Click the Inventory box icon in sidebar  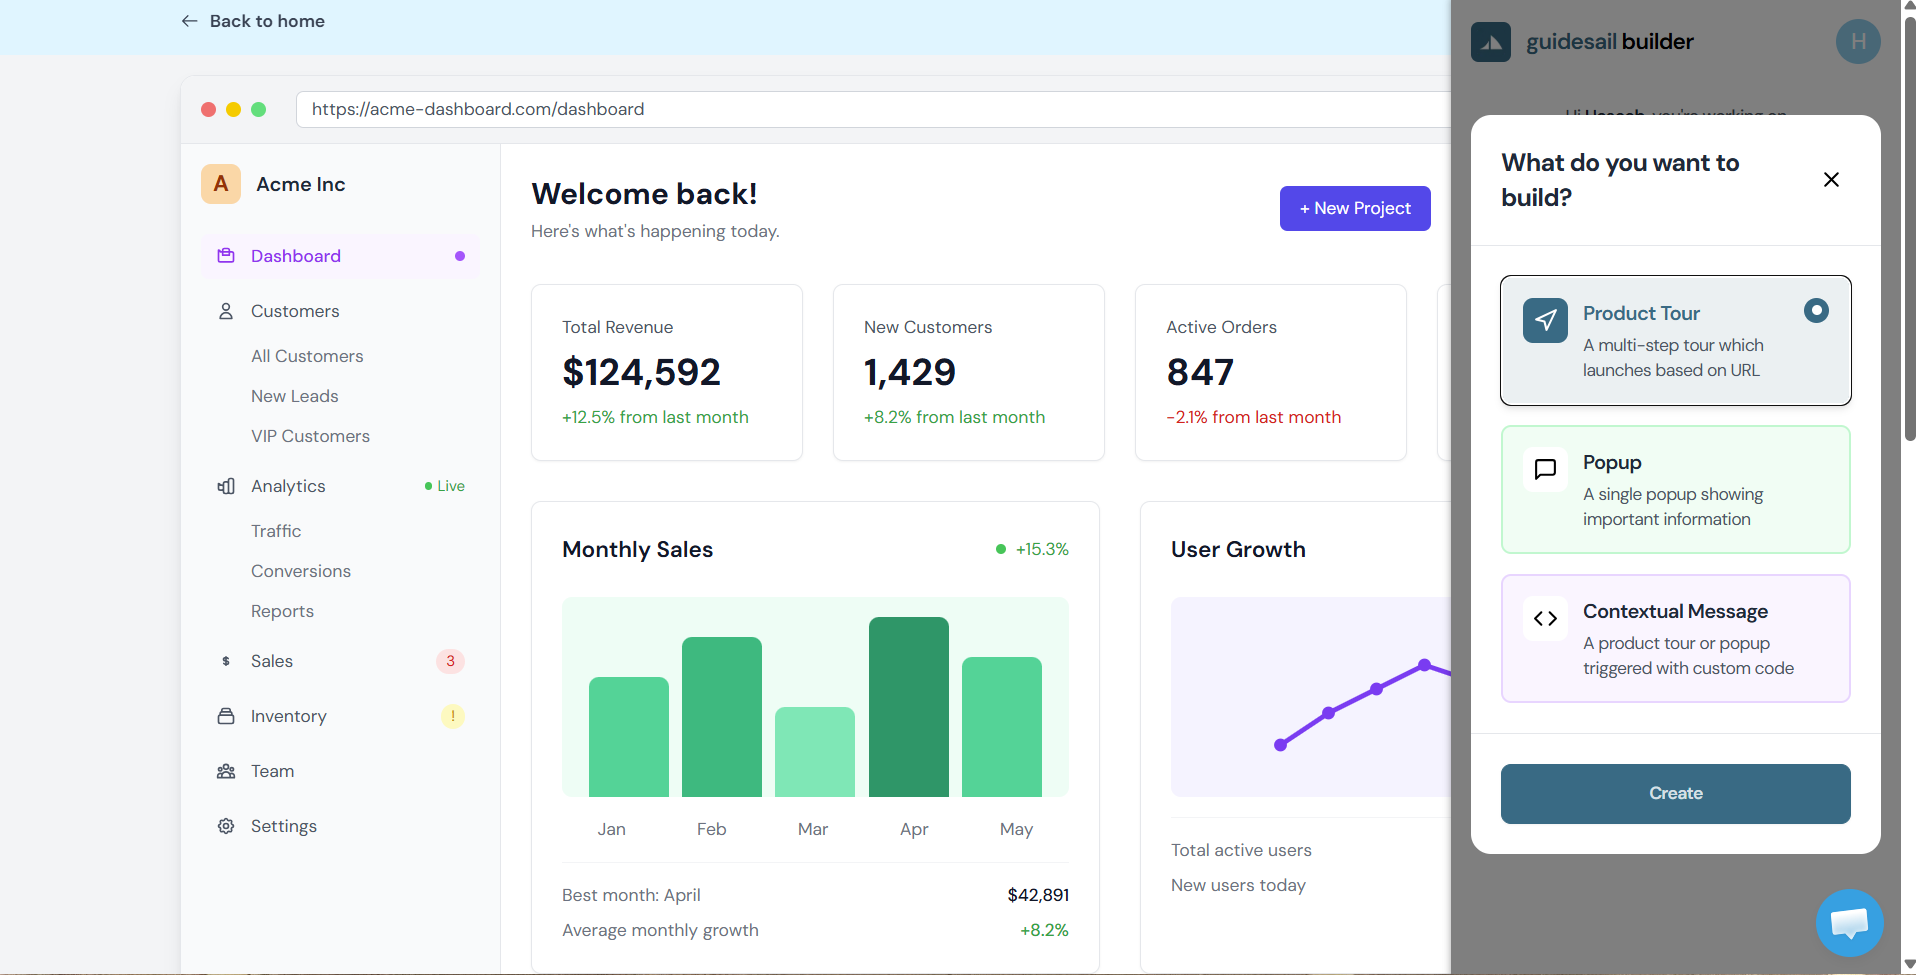[226, 716]
